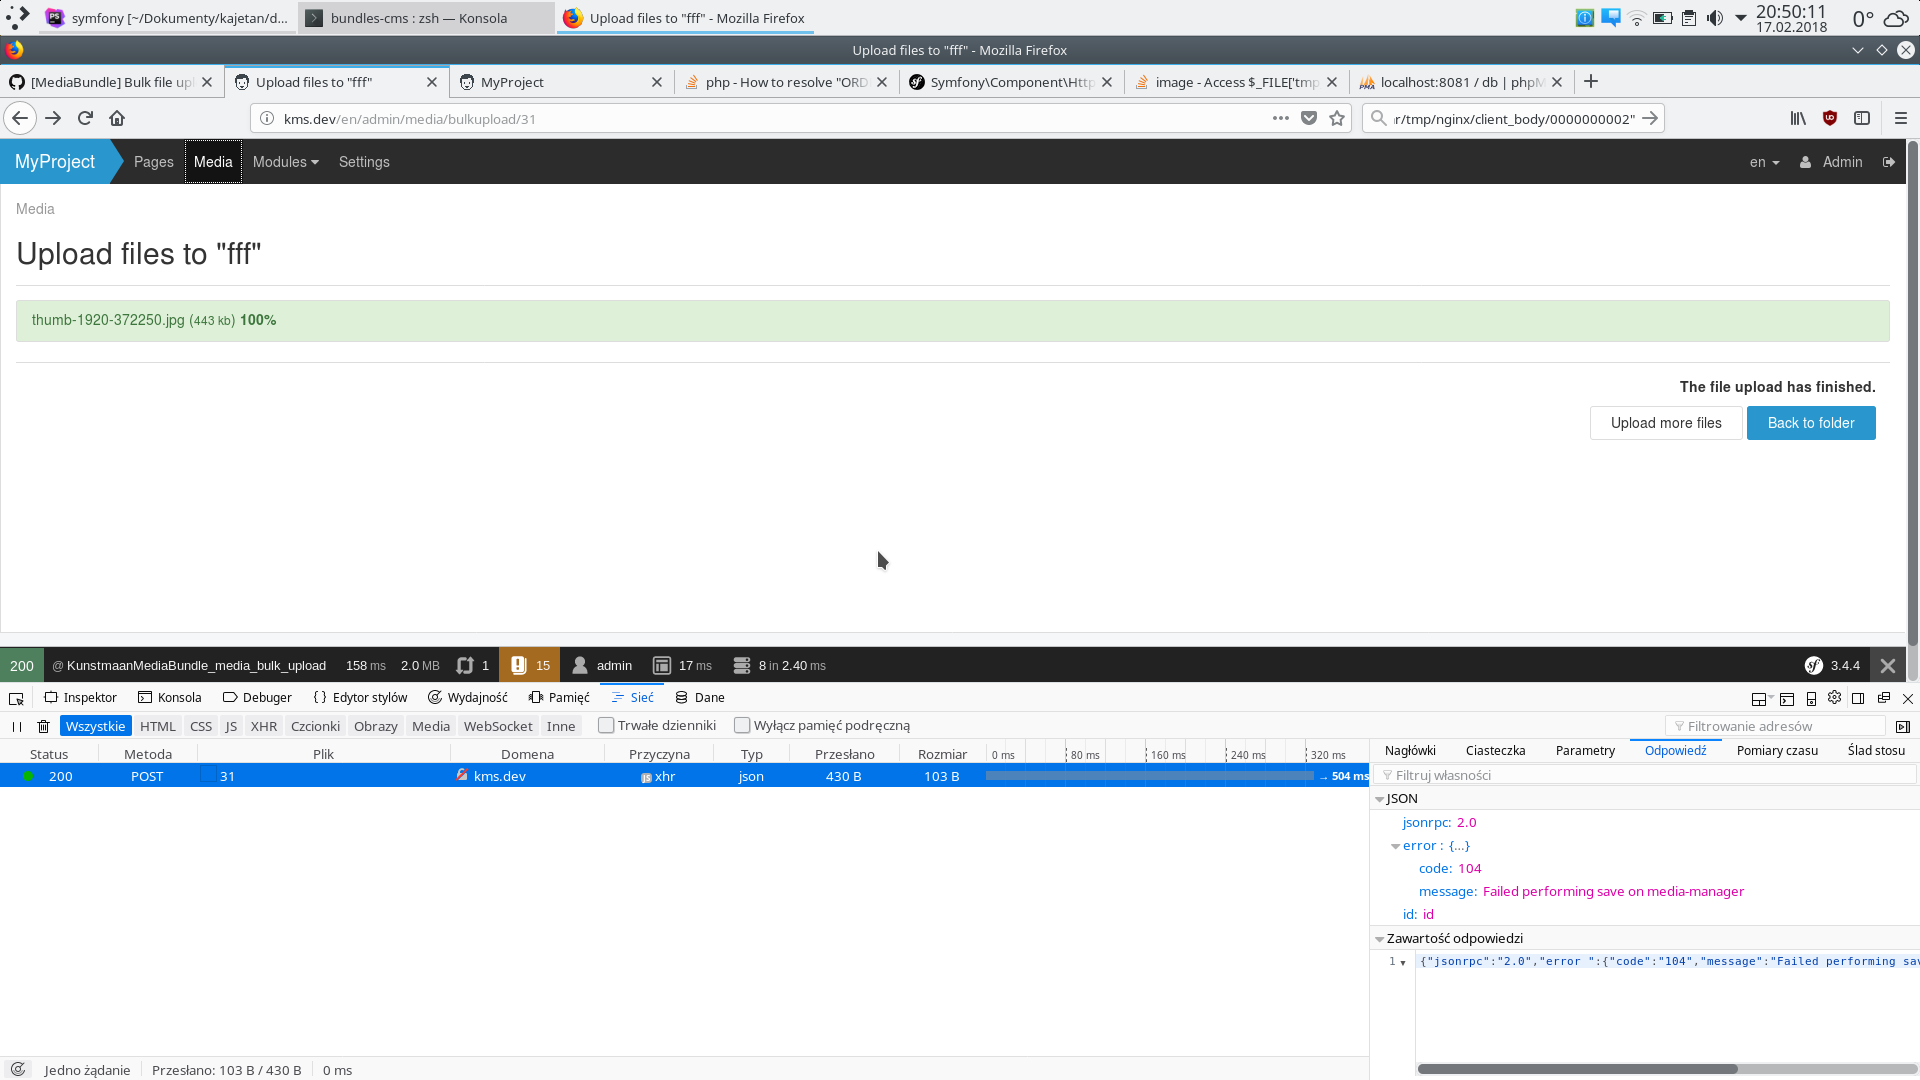Viewport: 1920px width, 1080px height.
Task: Click the Pocket save icon in address bar
Action: [1309, 118]
